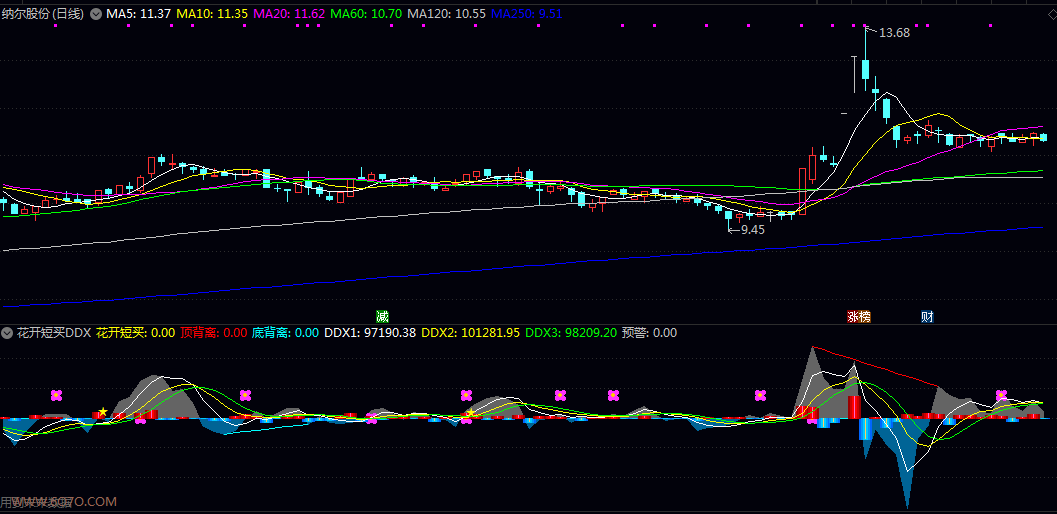The width and height of the screenshot is (1057, 514).
Task: Select the green DDX3 value label
Action: [571, 333]
